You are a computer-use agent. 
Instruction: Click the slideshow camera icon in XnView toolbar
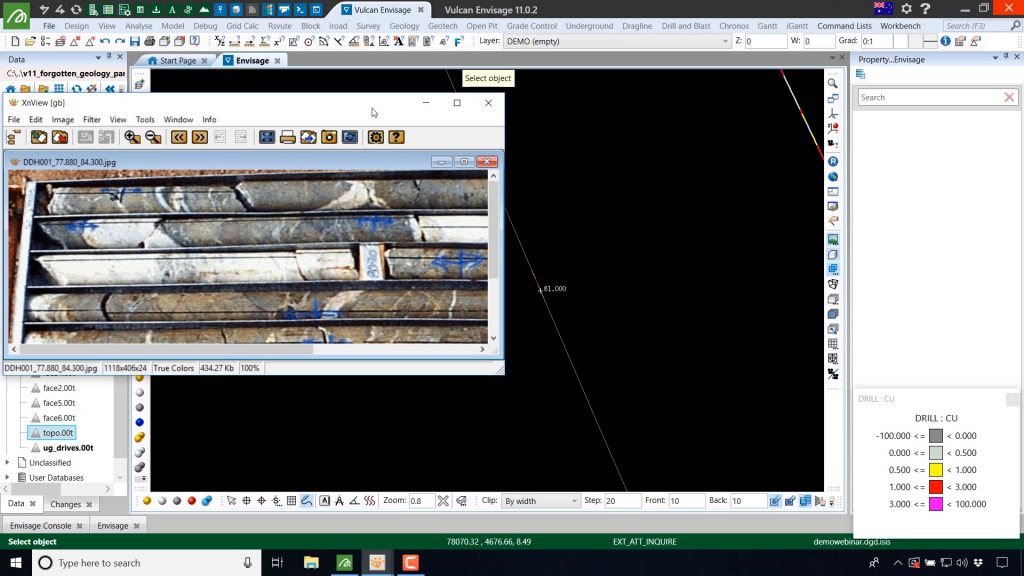click(x=330, y=137)
